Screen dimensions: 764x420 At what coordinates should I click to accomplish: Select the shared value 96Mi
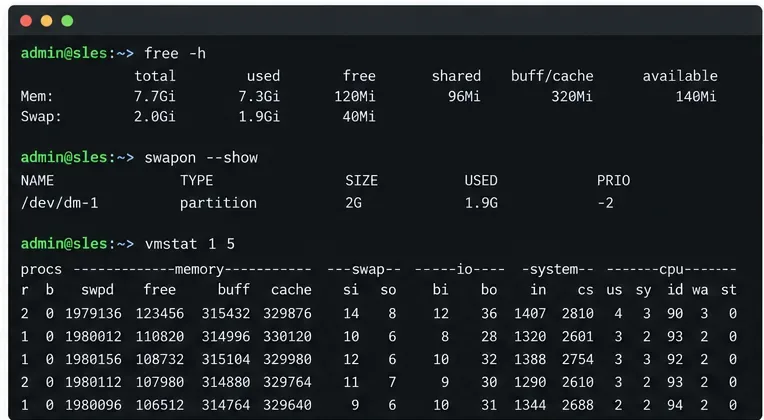(464, 96)
